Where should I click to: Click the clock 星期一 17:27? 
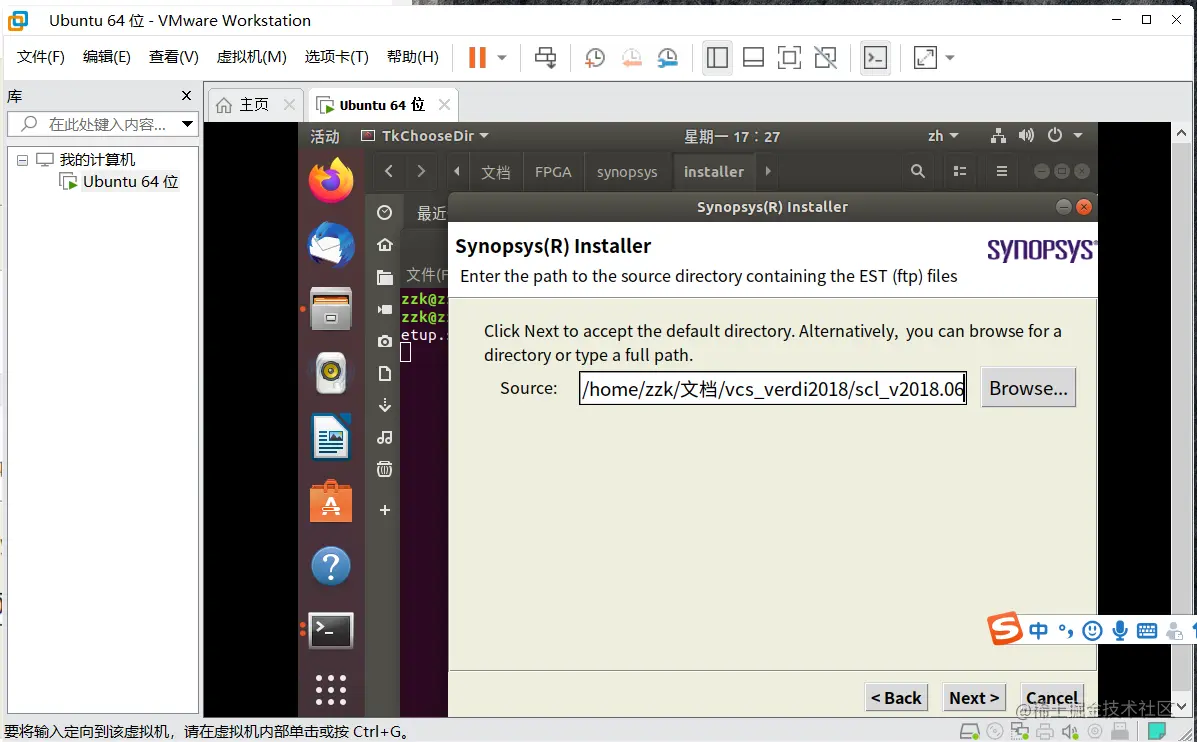(x=731, y=137)
